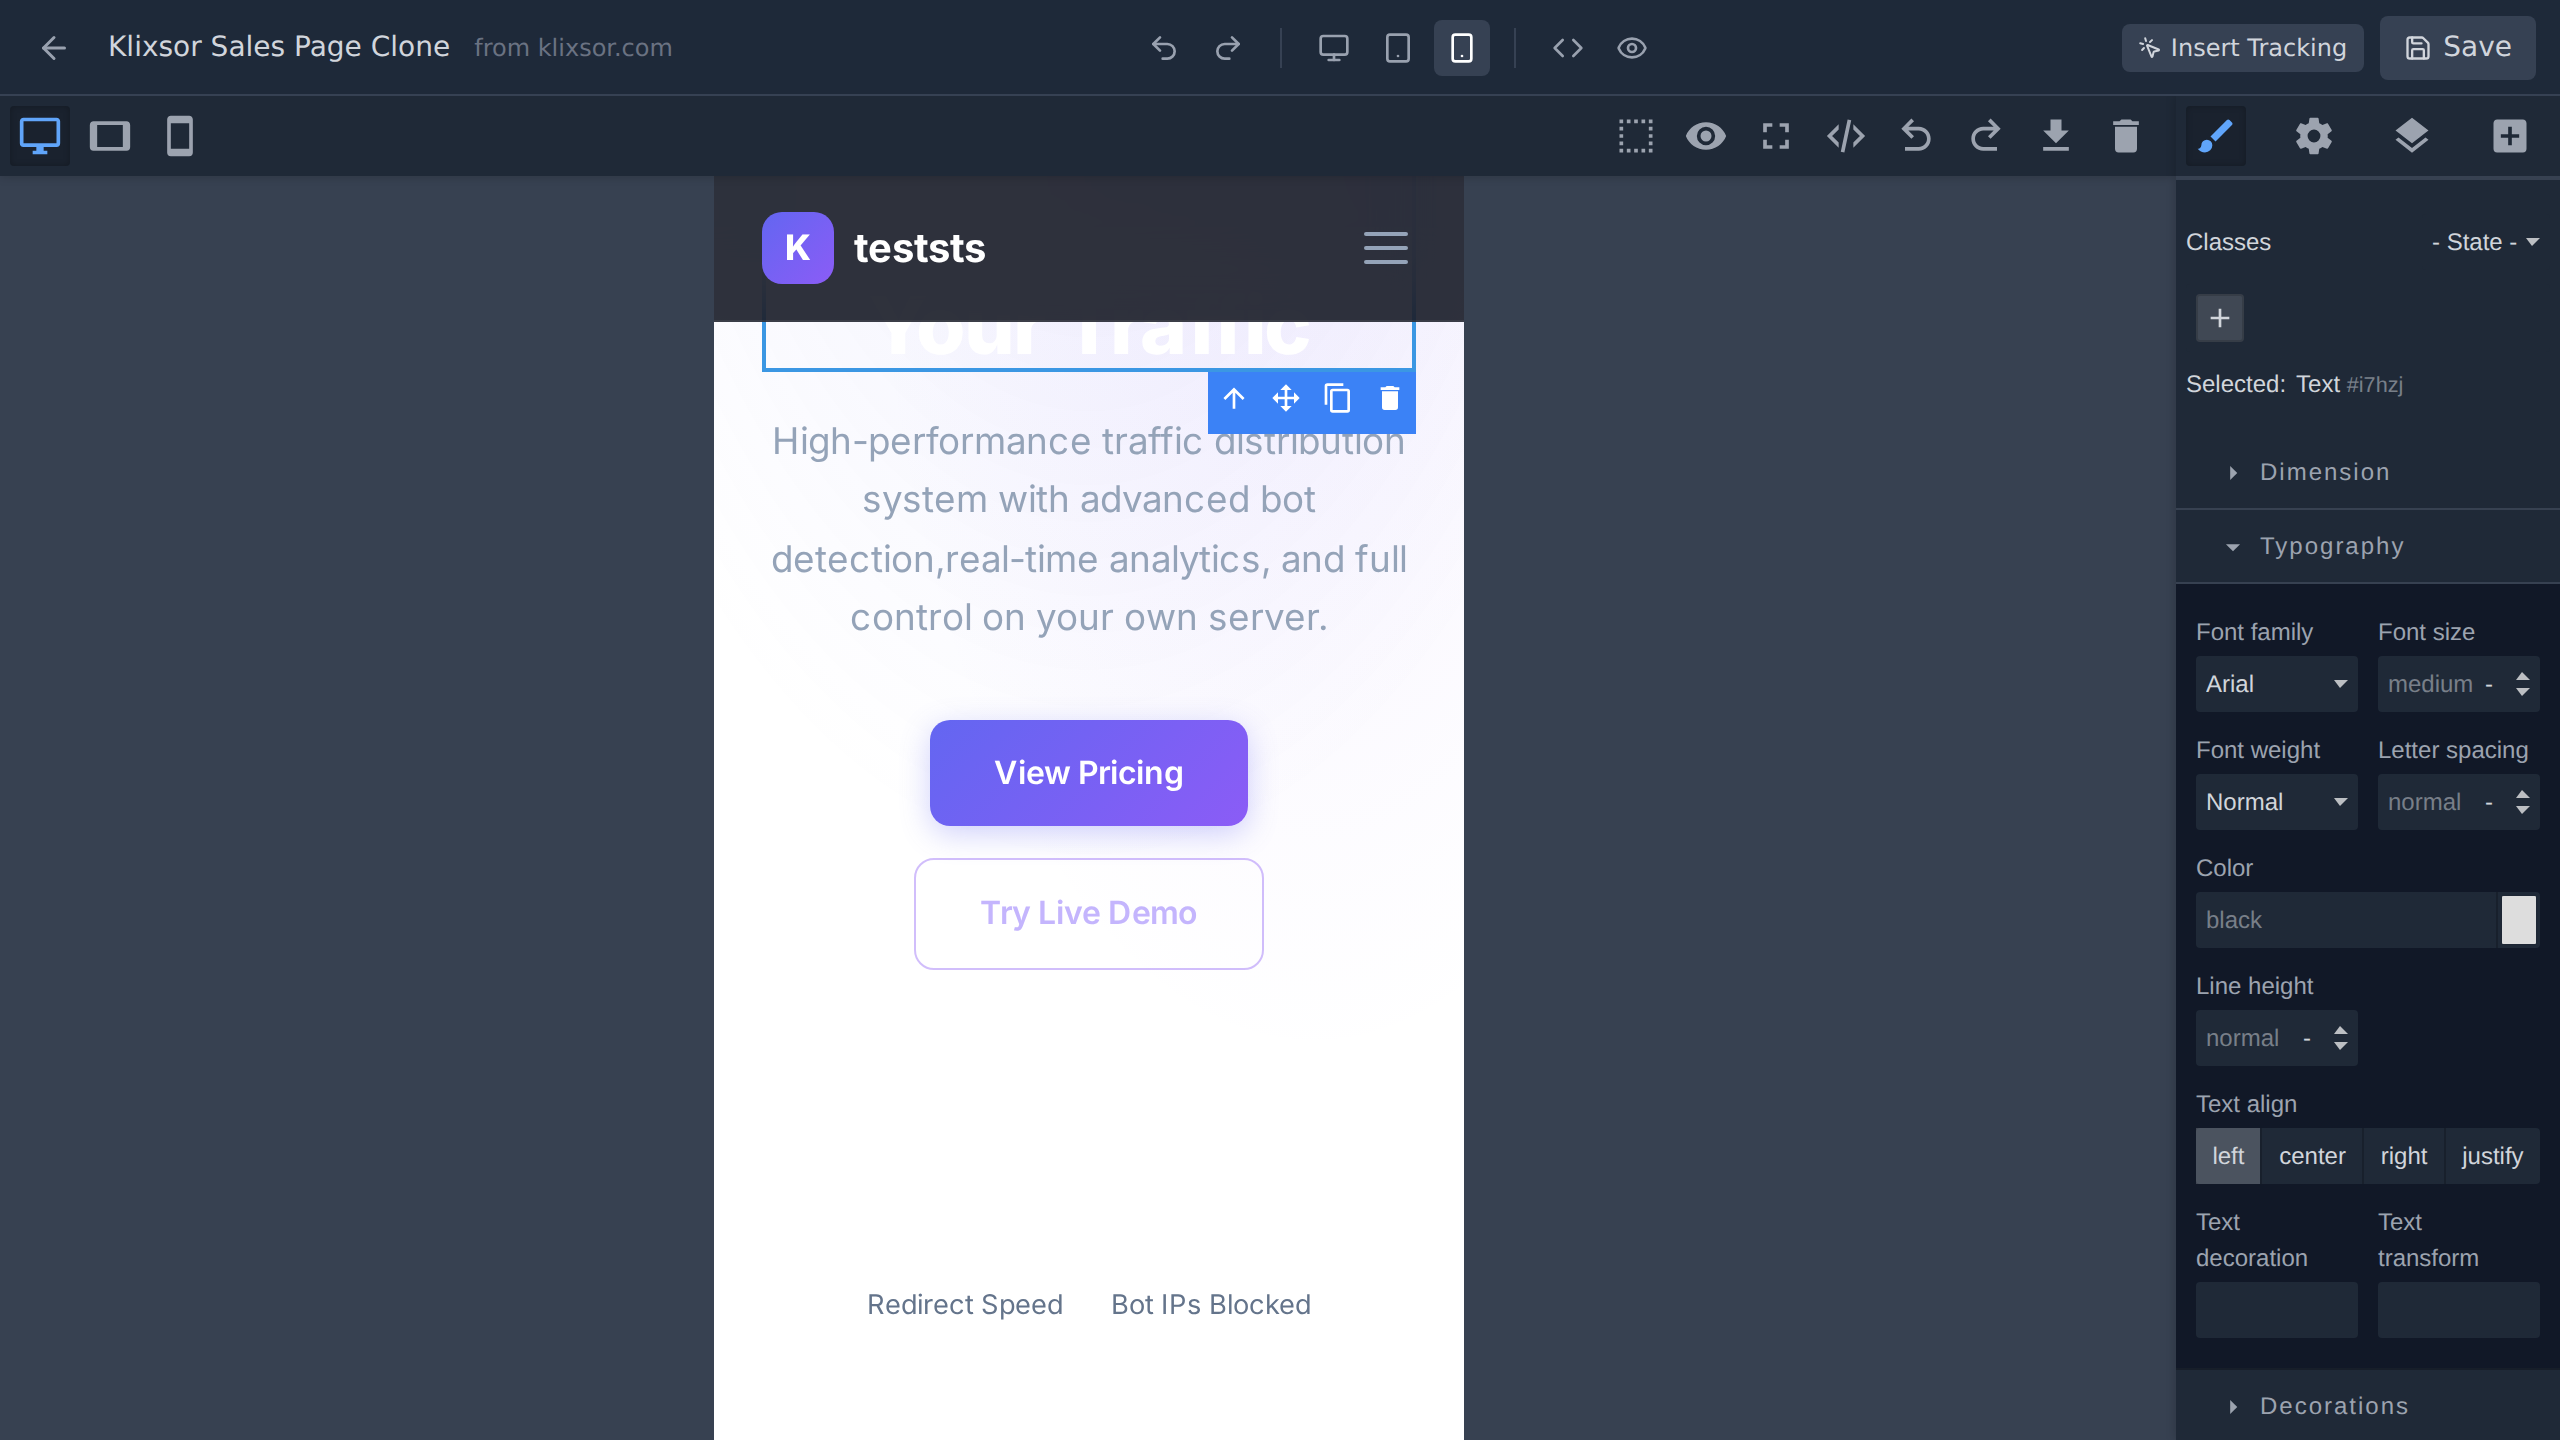
Task: Click the trash delete icon in the toolbar
Action: 2125,135
